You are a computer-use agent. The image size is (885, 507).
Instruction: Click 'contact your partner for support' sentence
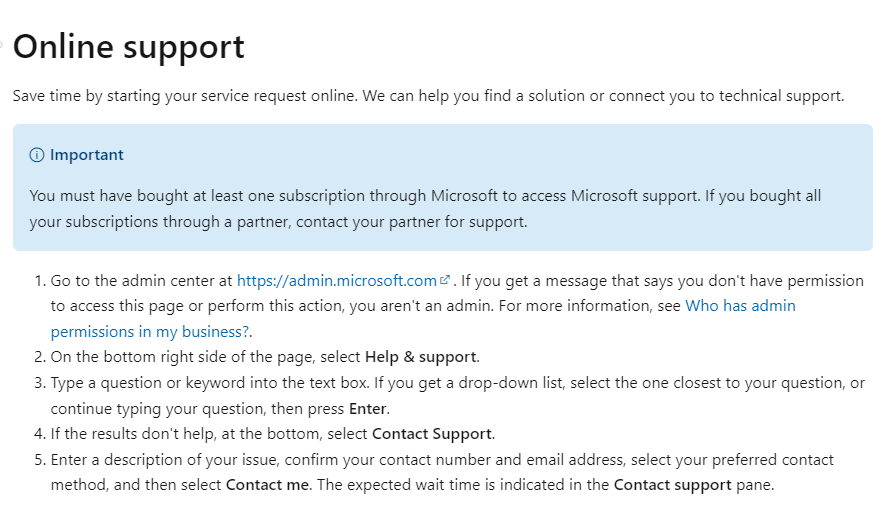click(x=411, y=222)
